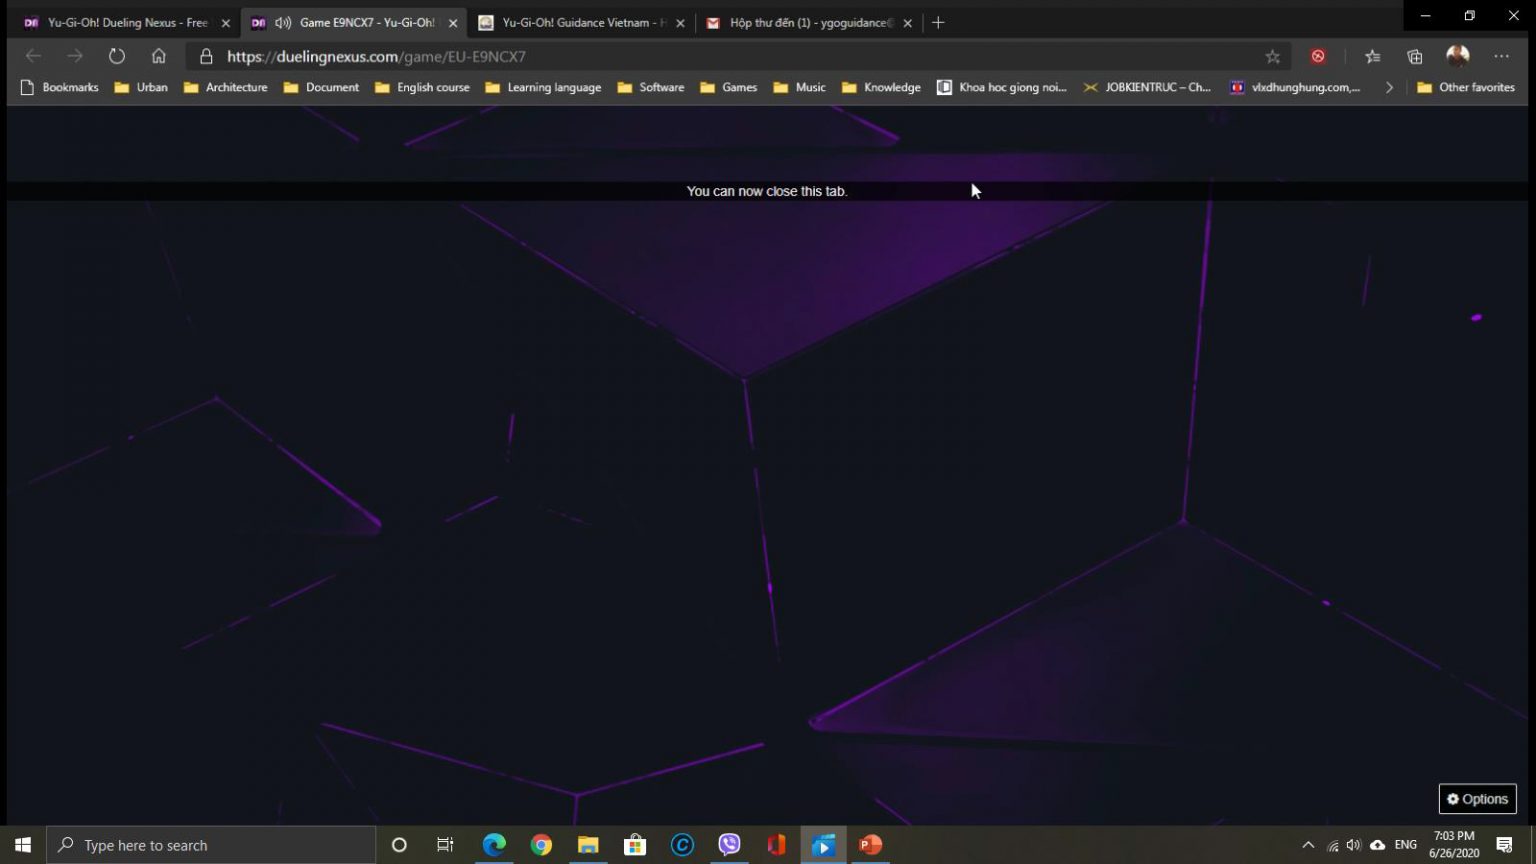Viewport: 1536px width, 864px height.
Task: Open the Home icon in Edge
Action: 159,56
